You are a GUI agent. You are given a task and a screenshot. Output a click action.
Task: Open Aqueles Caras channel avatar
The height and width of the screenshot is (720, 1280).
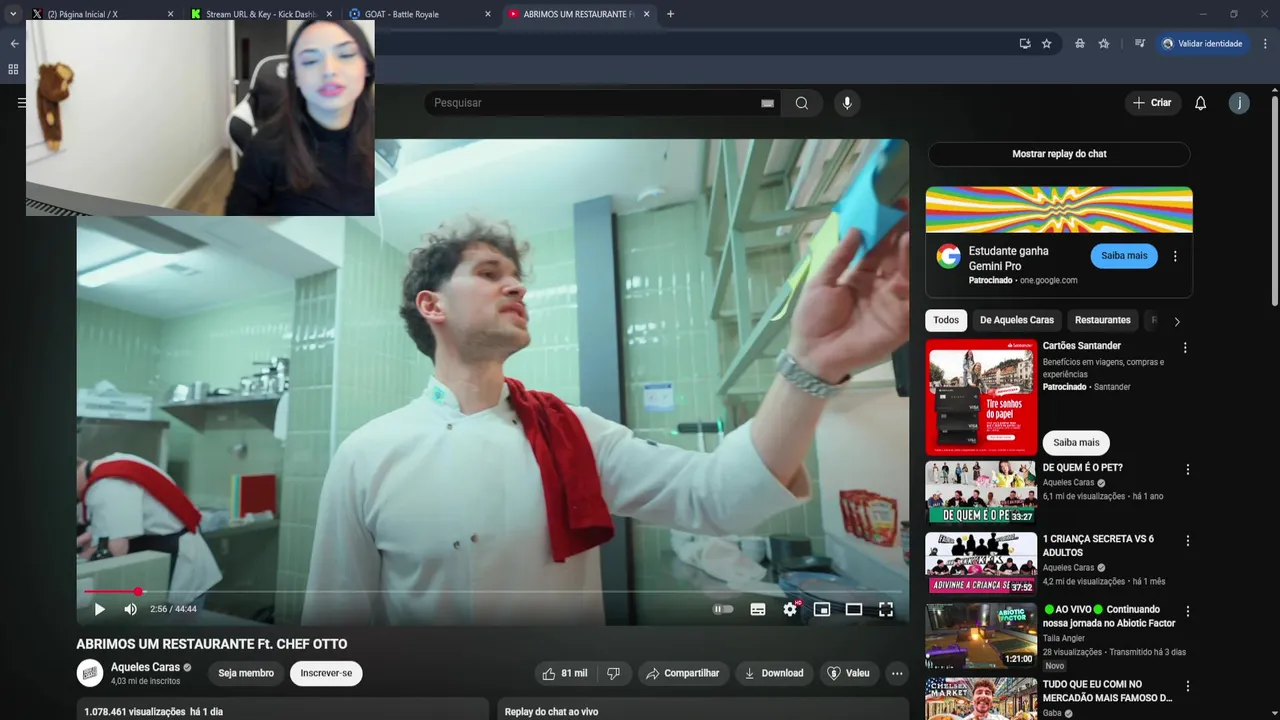coord(90,673)
